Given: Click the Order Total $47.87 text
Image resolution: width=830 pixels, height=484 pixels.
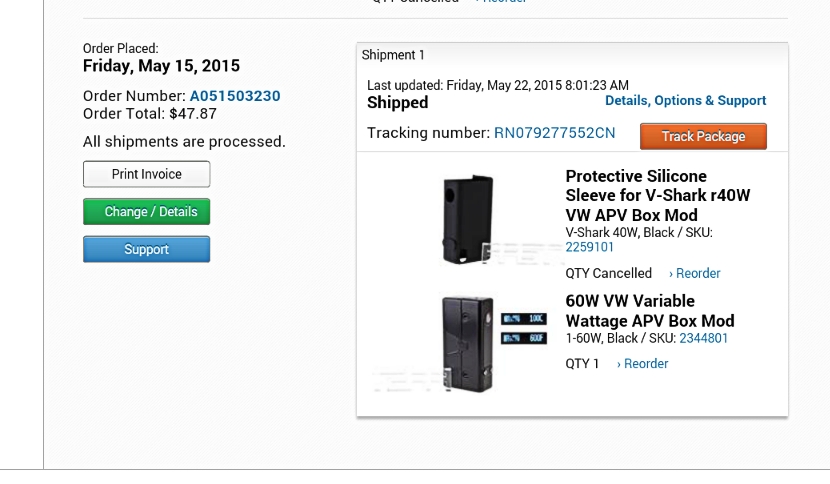Looking at the screenshot, I should tap(150, 114).
